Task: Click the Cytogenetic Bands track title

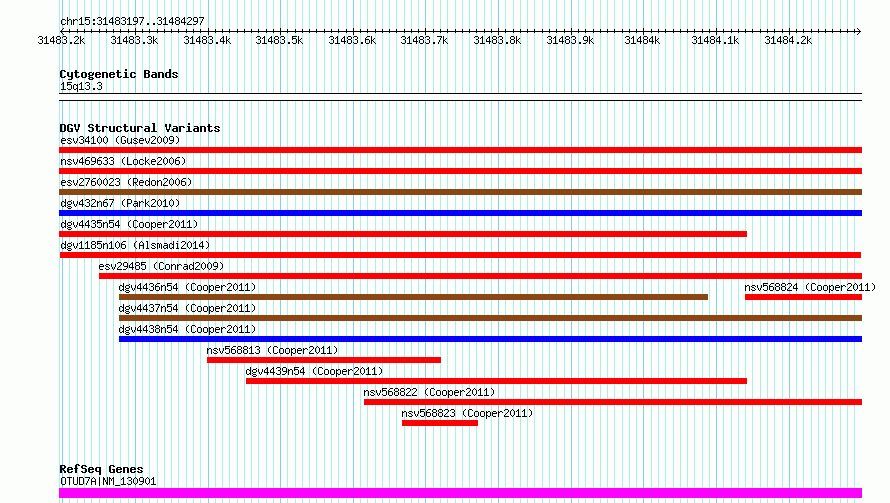Action: coord(119,74)
